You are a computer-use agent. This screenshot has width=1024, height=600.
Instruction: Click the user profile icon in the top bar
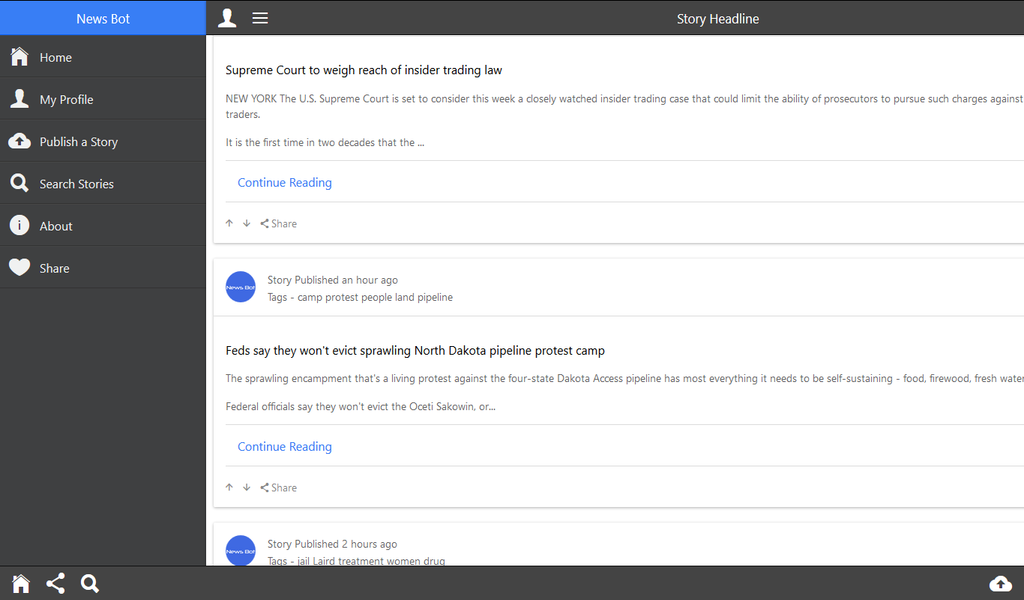(x=227, y=18)
